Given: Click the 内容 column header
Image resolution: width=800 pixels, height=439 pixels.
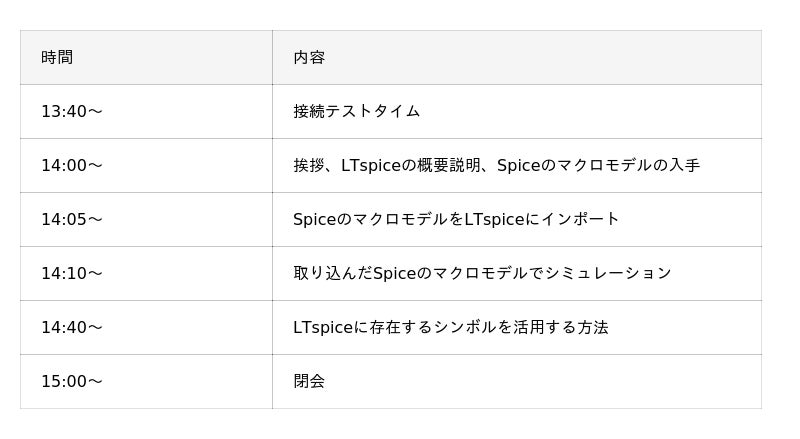Looking at the screenshot, I should tap(309, 57).
